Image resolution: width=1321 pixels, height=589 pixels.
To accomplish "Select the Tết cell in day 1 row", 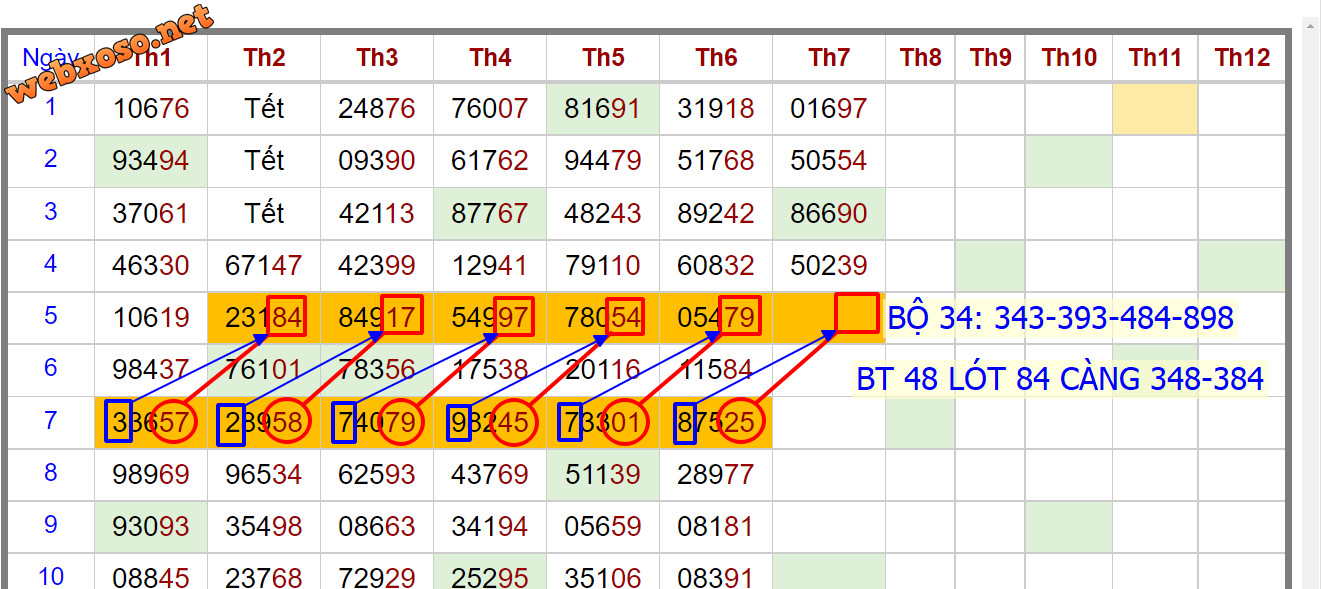I will pos(264,109).
